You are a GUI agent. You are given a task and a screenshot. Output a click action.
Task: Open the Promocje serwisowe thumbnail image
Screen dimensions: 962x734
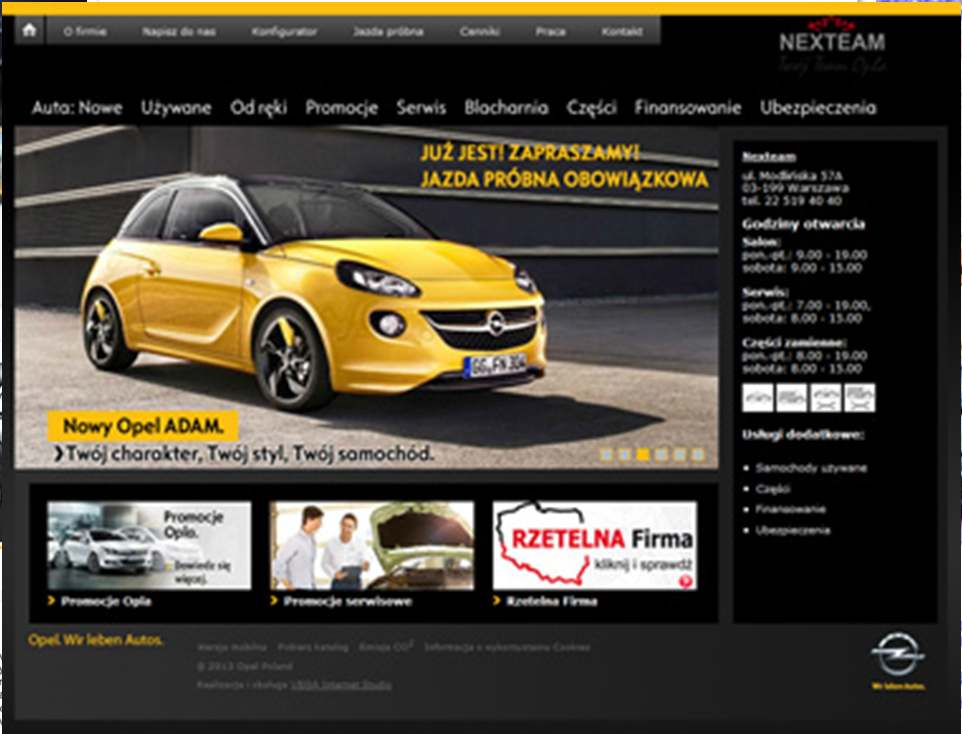(372, 546)
